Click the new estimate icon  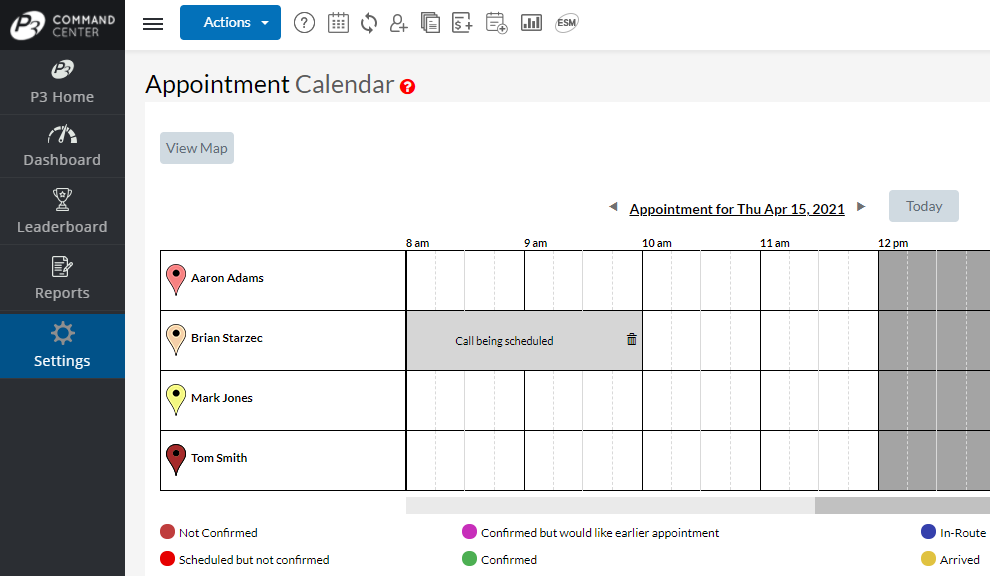click(462, 22)
